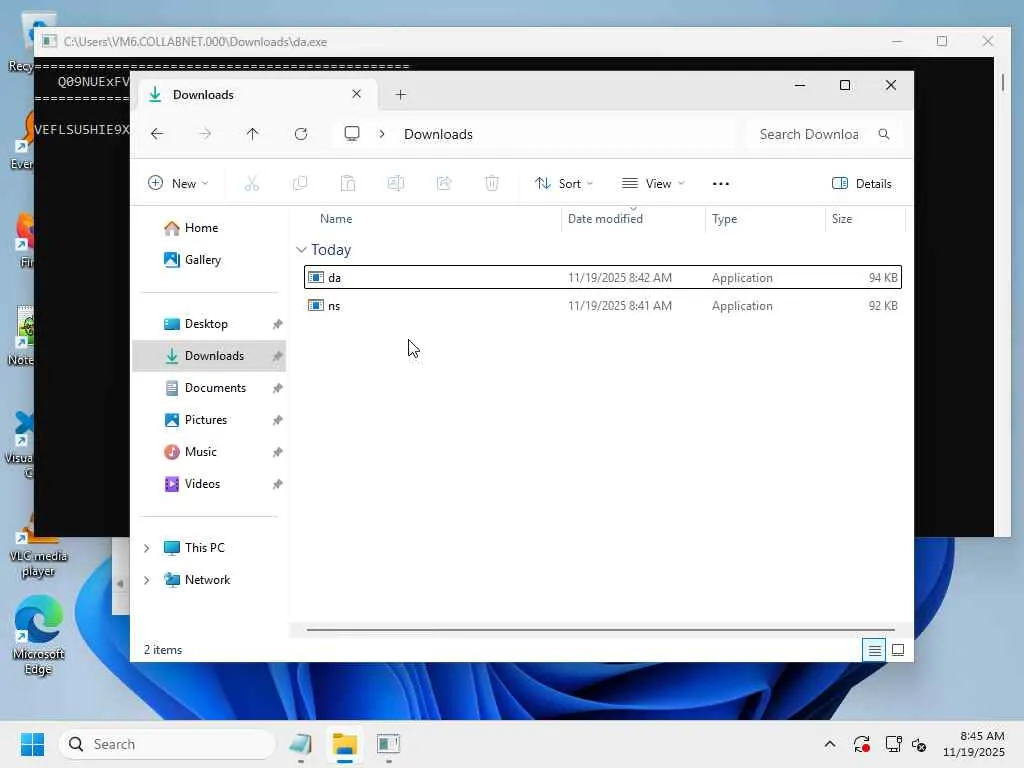Switch to large thumbnails view icon
The width and height of the screenshot is (1024, 768).
click(x=898, y=650)
